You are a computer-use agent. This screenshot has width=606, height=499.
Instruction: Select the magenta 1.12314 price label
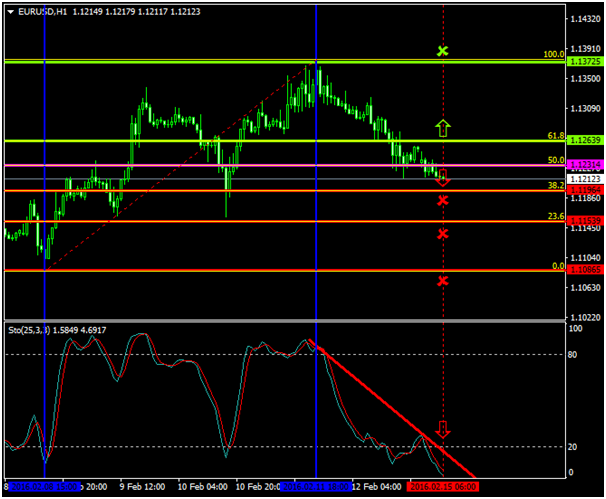click(583, 165)
